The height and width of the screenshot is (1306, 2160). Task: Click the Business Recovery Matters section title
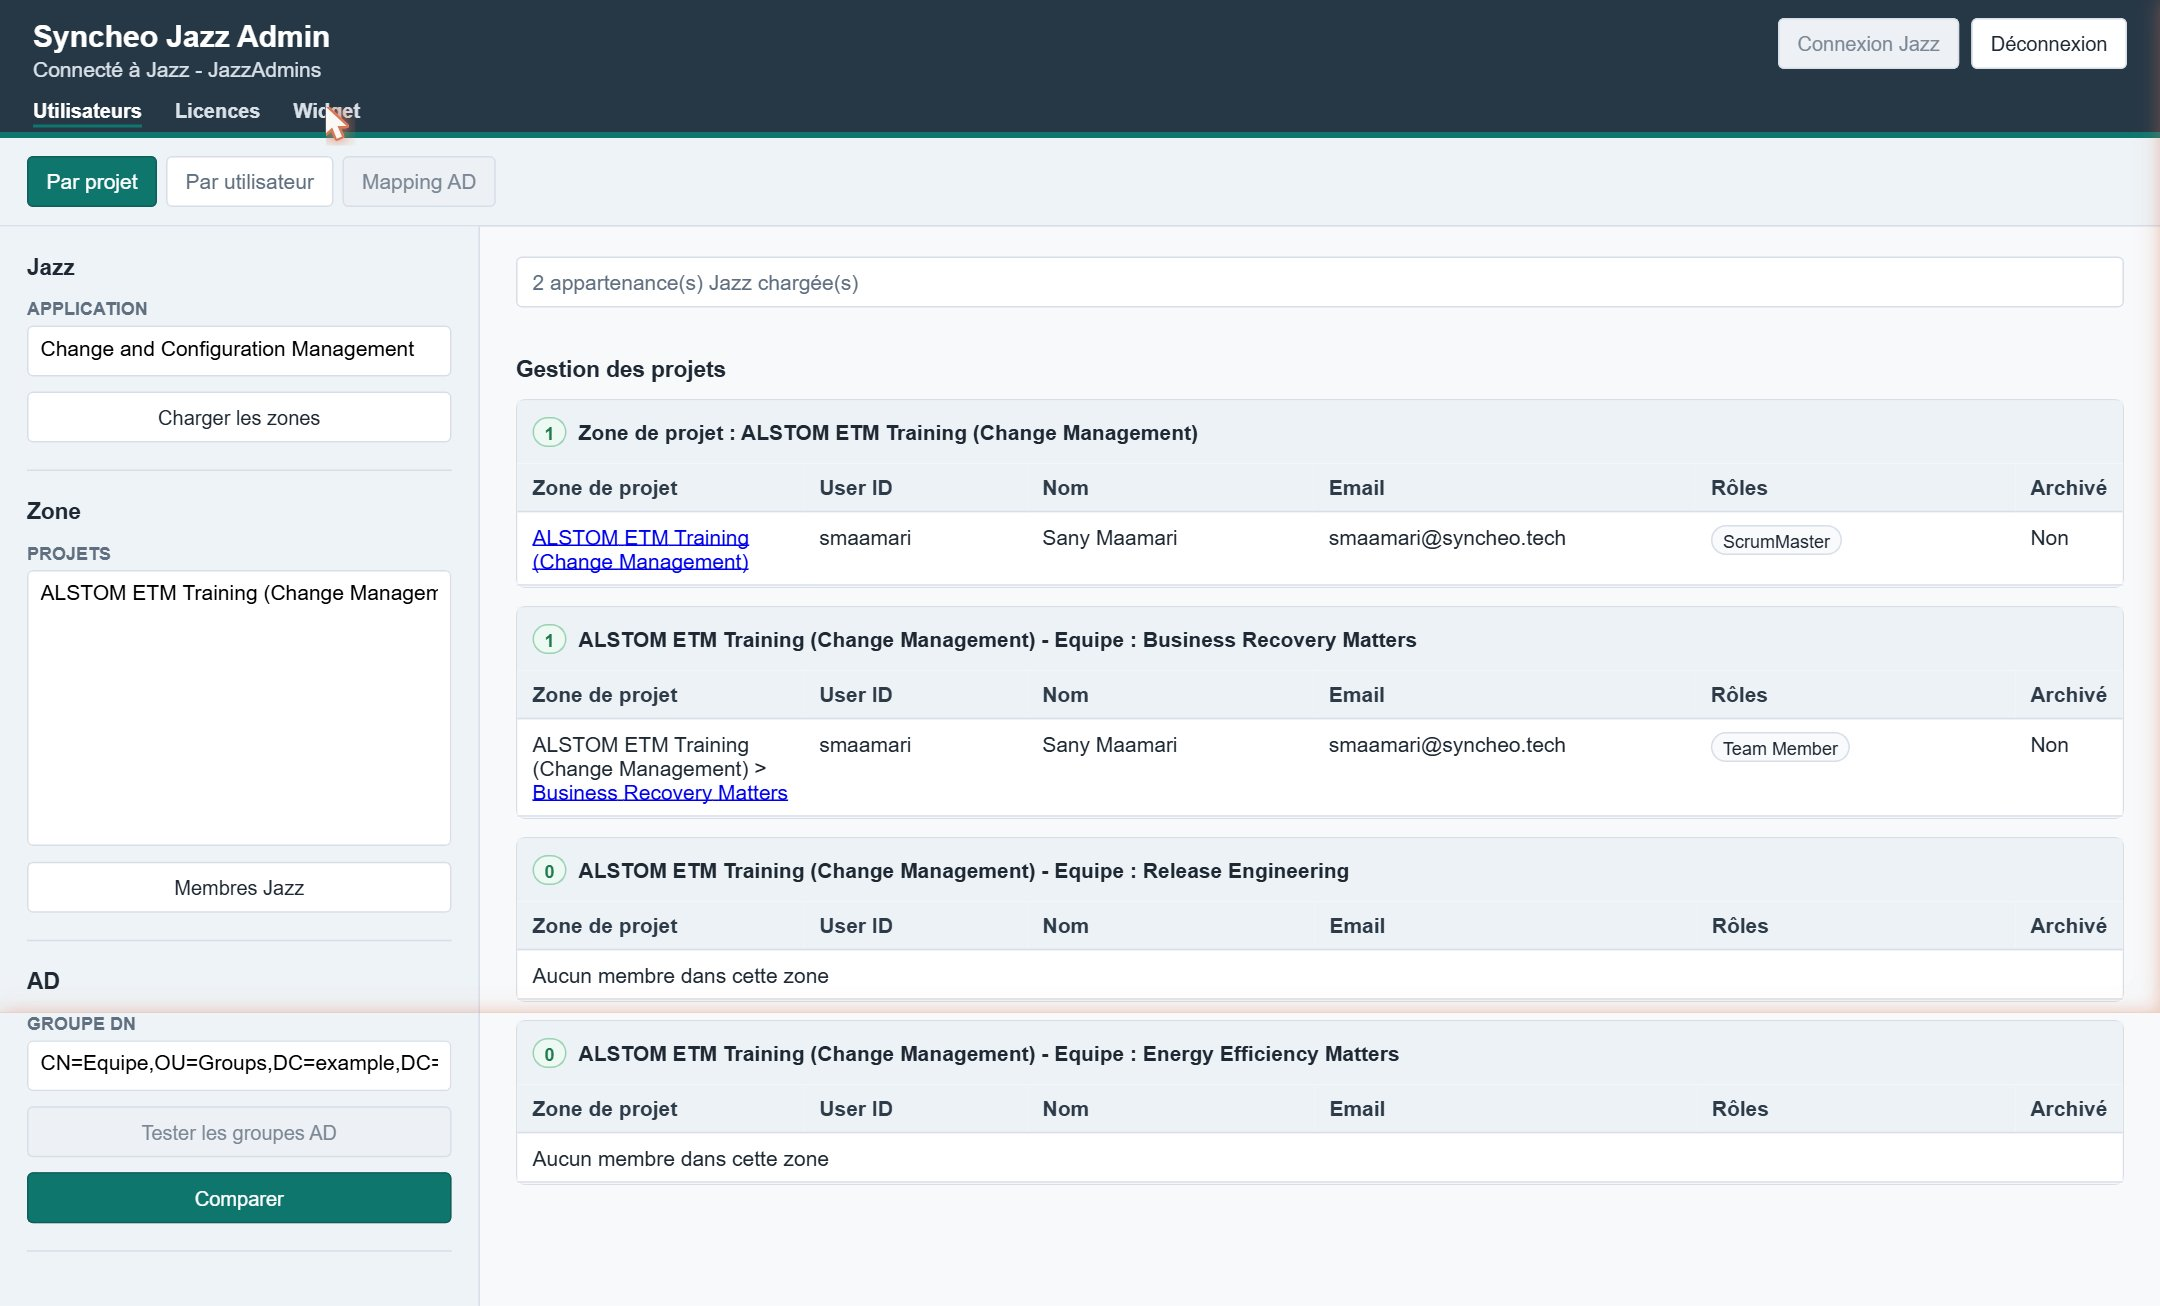(997, 640)
